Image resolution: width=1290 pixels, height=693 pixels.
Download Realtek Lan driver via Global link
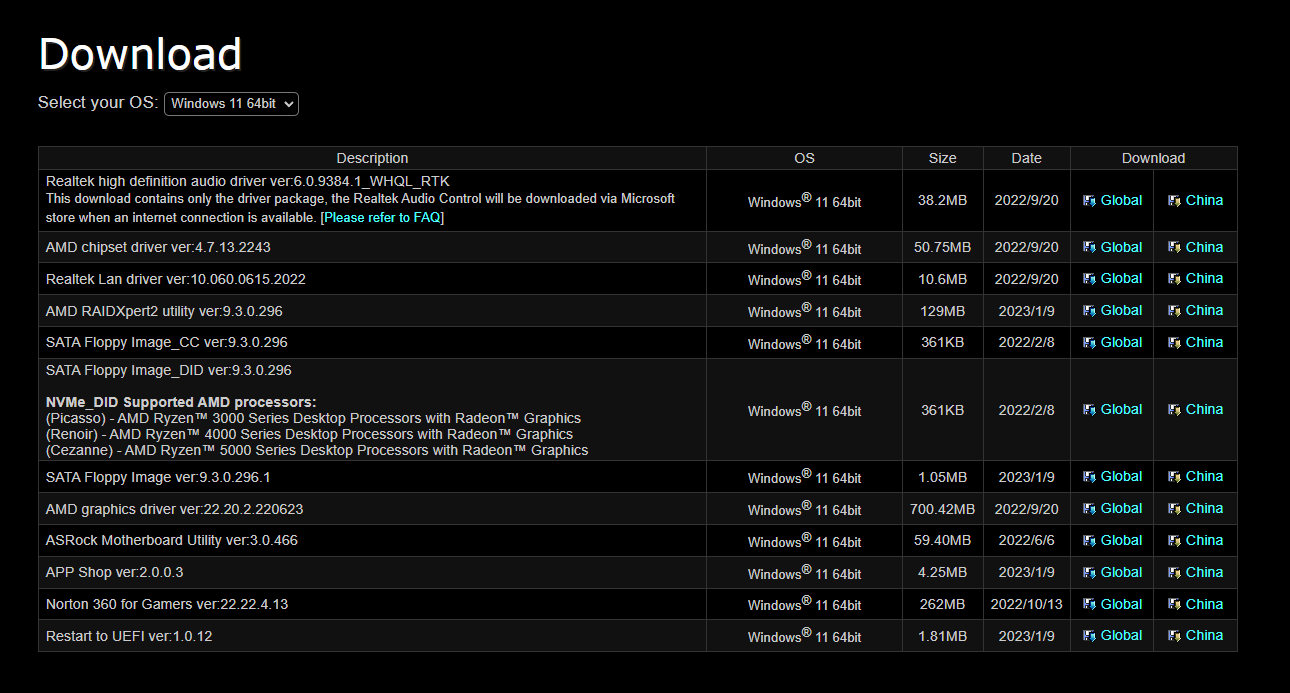(x=1121, y=278)
